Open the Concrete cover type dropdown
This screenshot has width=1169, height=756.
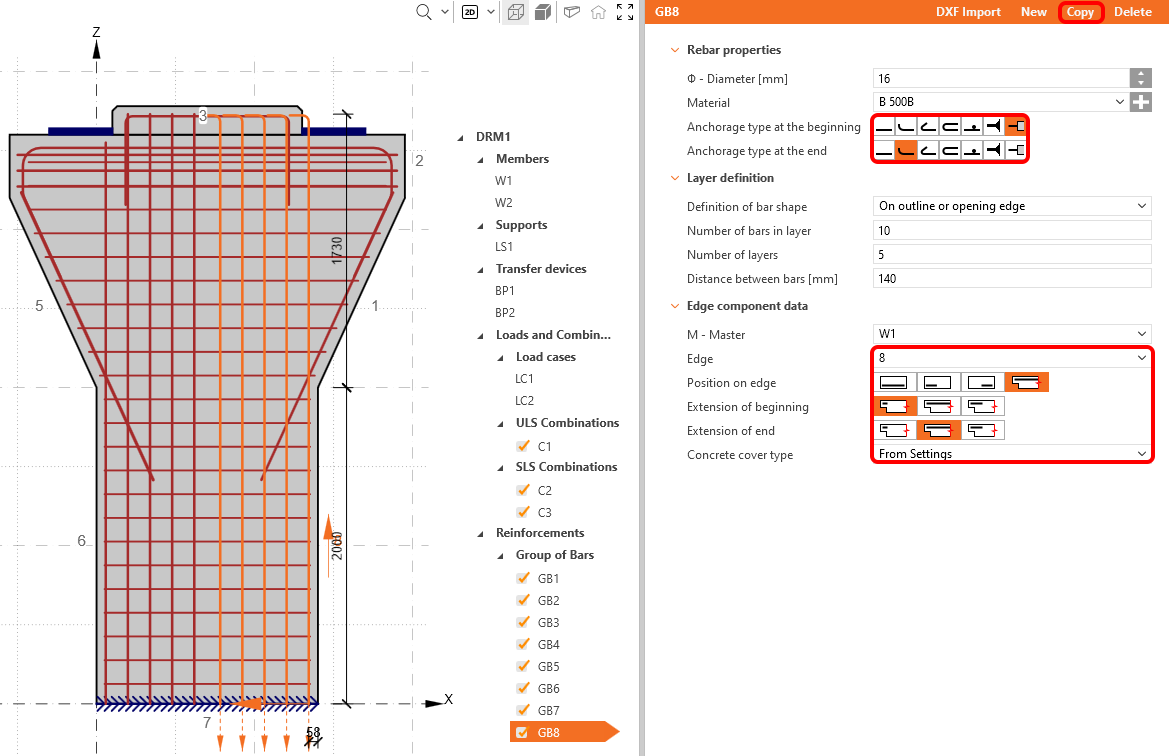click(1012, 455)
